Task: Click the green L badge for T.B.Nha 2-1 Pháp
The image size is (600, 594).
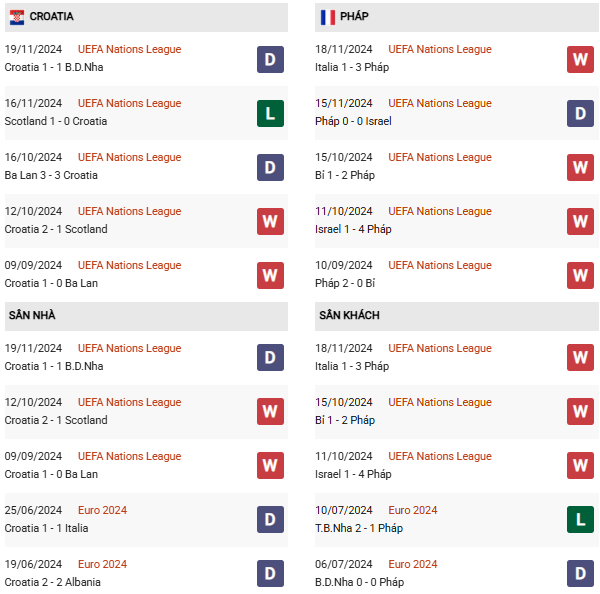Action: click(580, 519)
